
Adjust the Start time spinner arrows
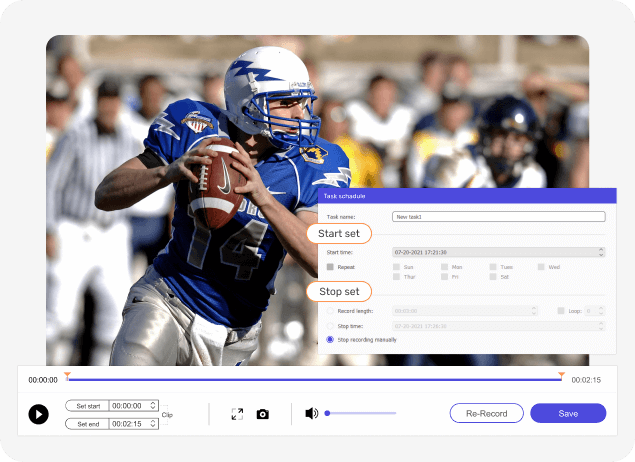pos(601,252)
